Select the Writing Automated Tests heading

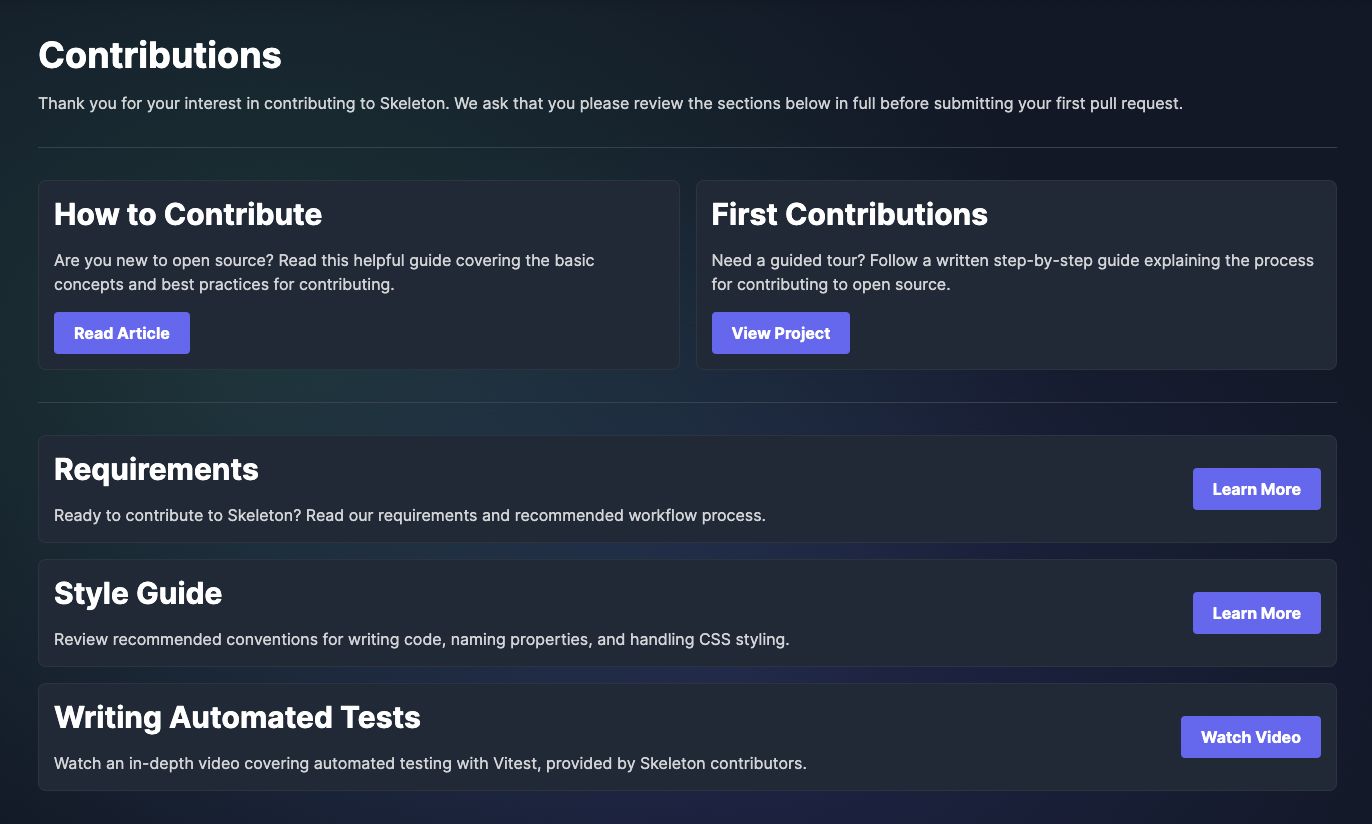237,717
